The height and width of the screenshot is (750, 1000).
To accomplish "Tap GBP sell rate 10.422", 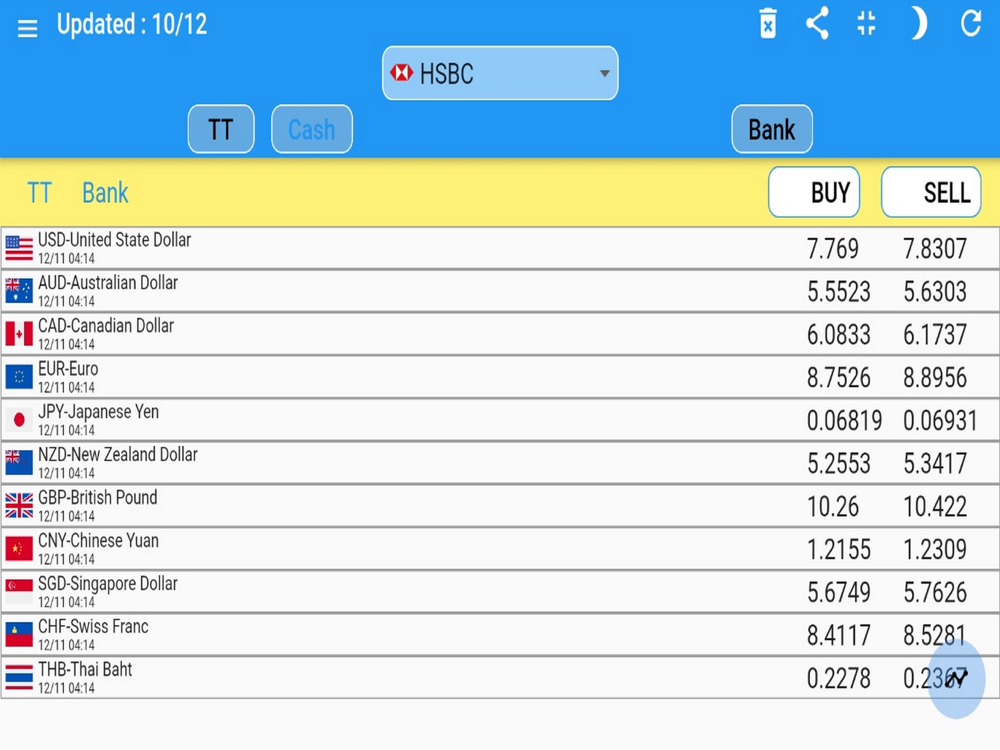I will (936, 506).
